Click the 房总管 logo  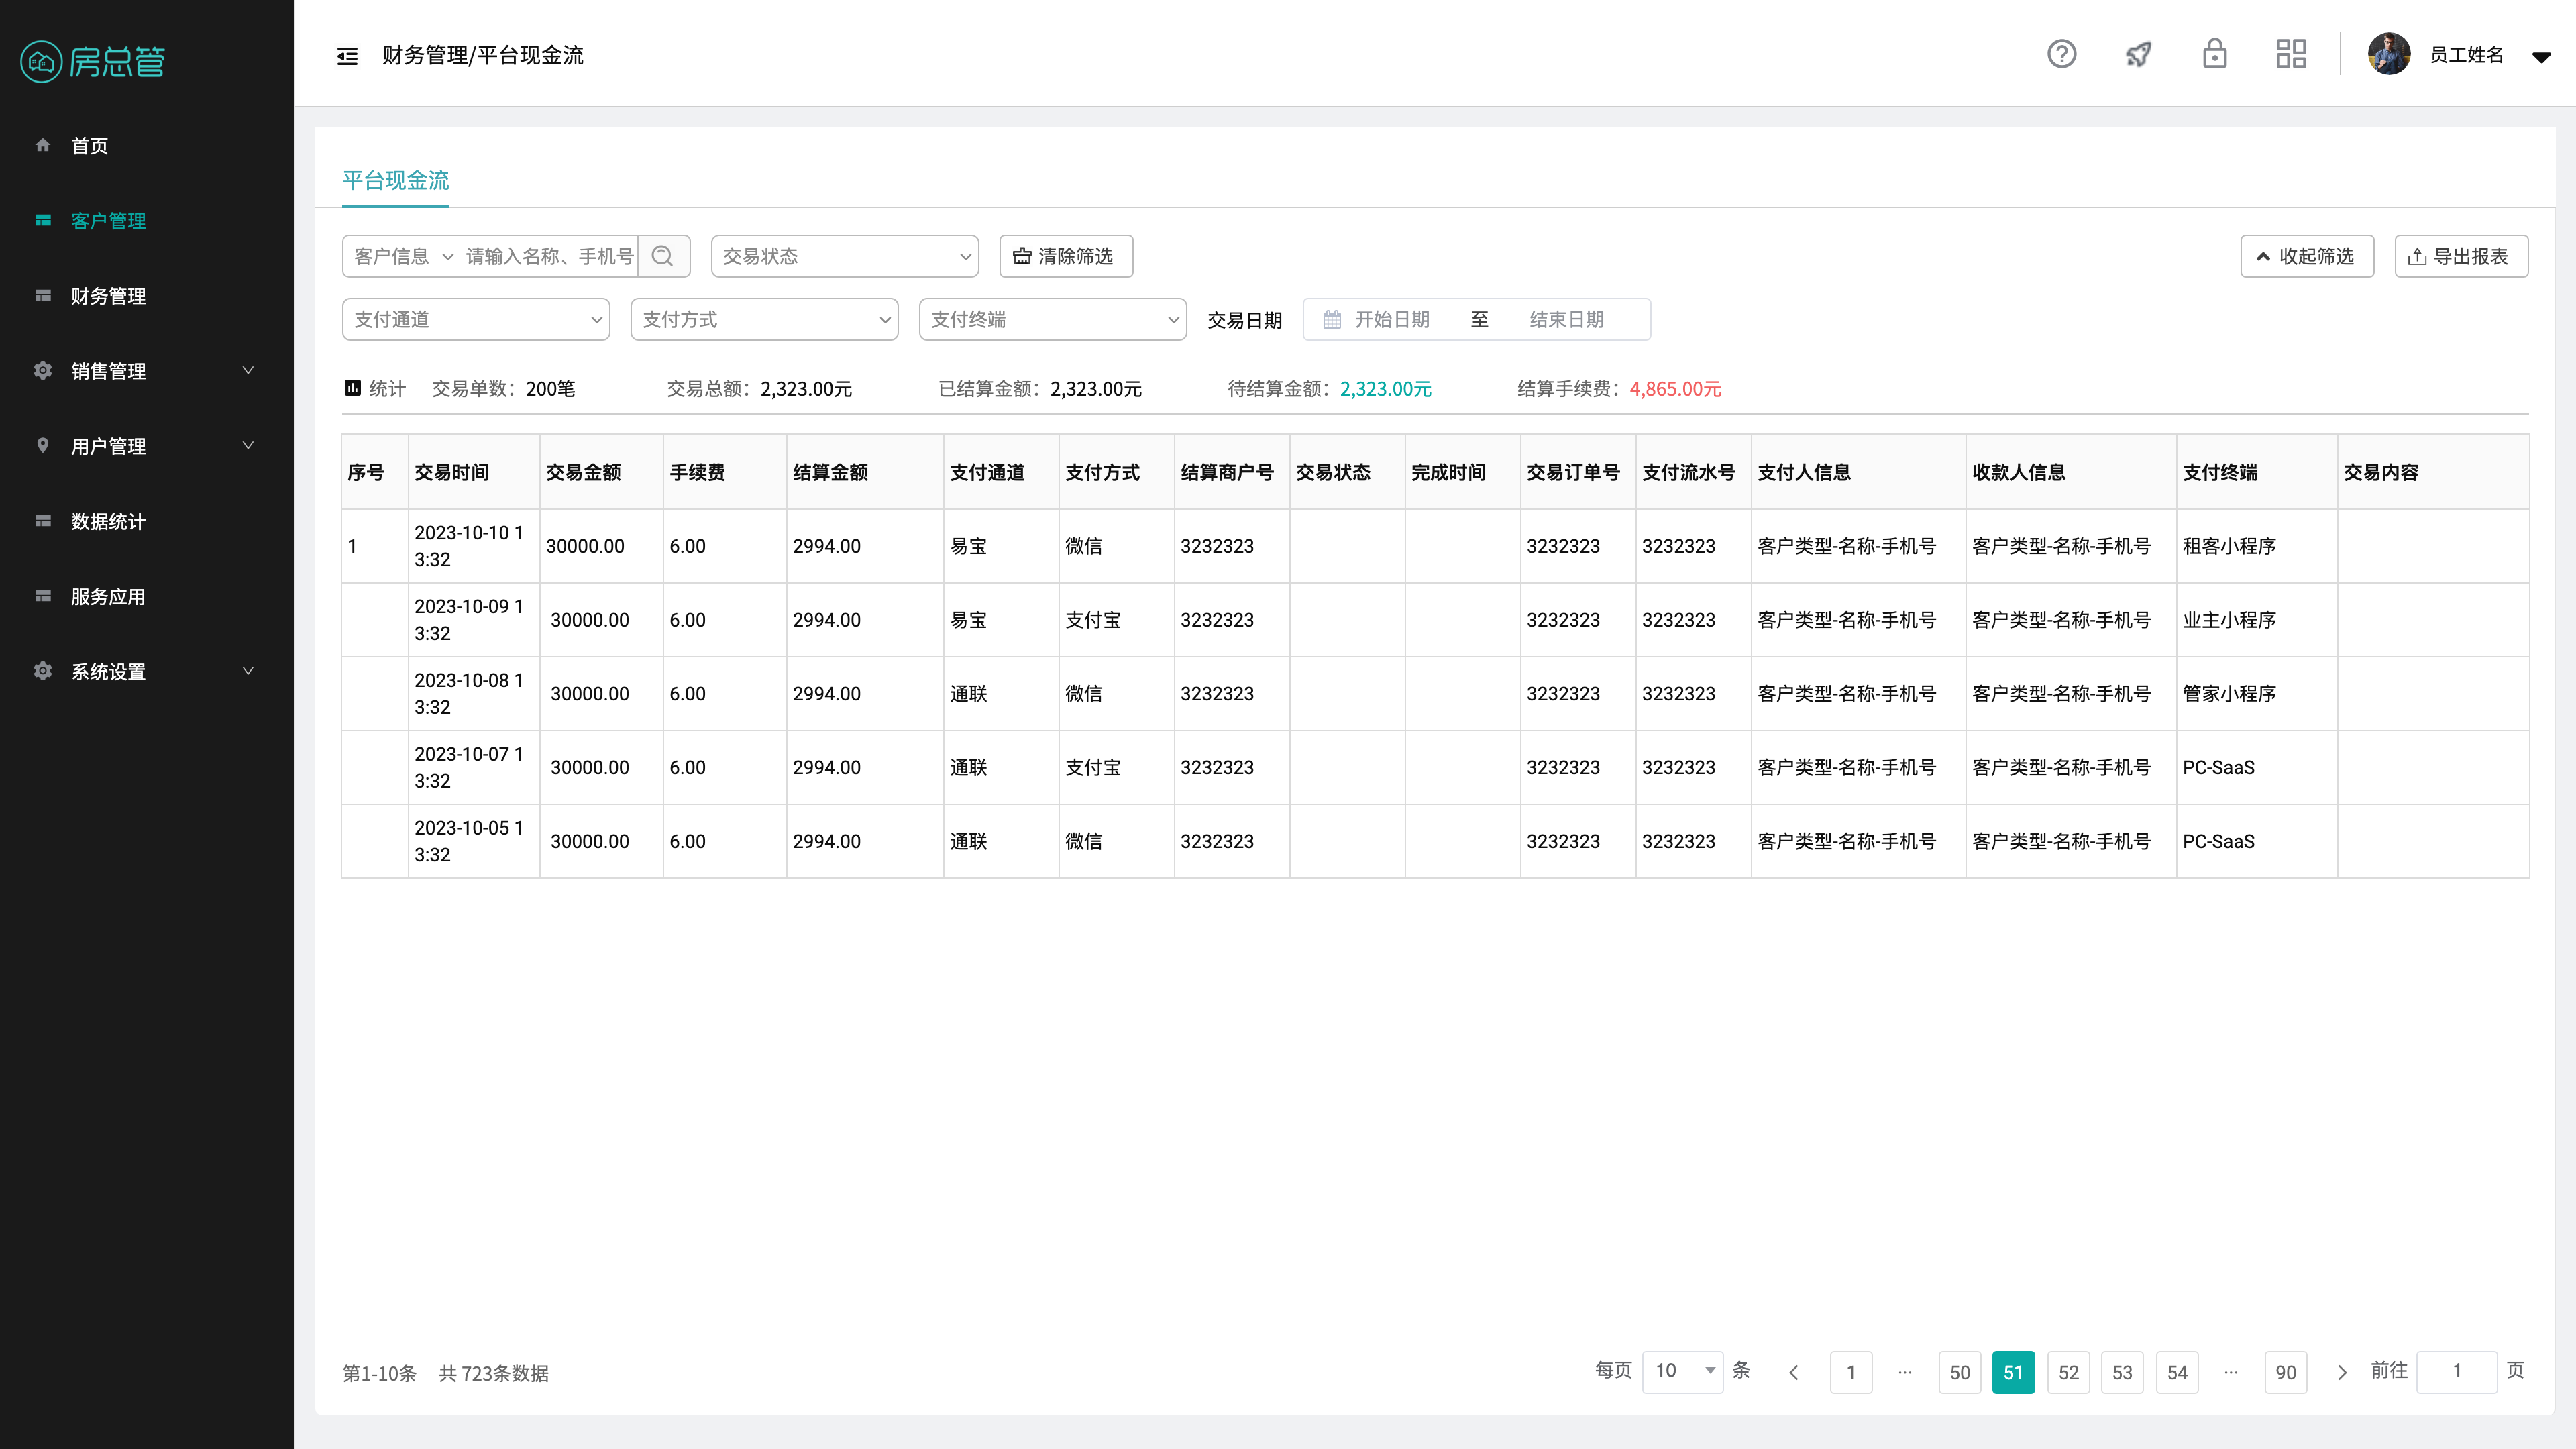[x=93, y=62]
